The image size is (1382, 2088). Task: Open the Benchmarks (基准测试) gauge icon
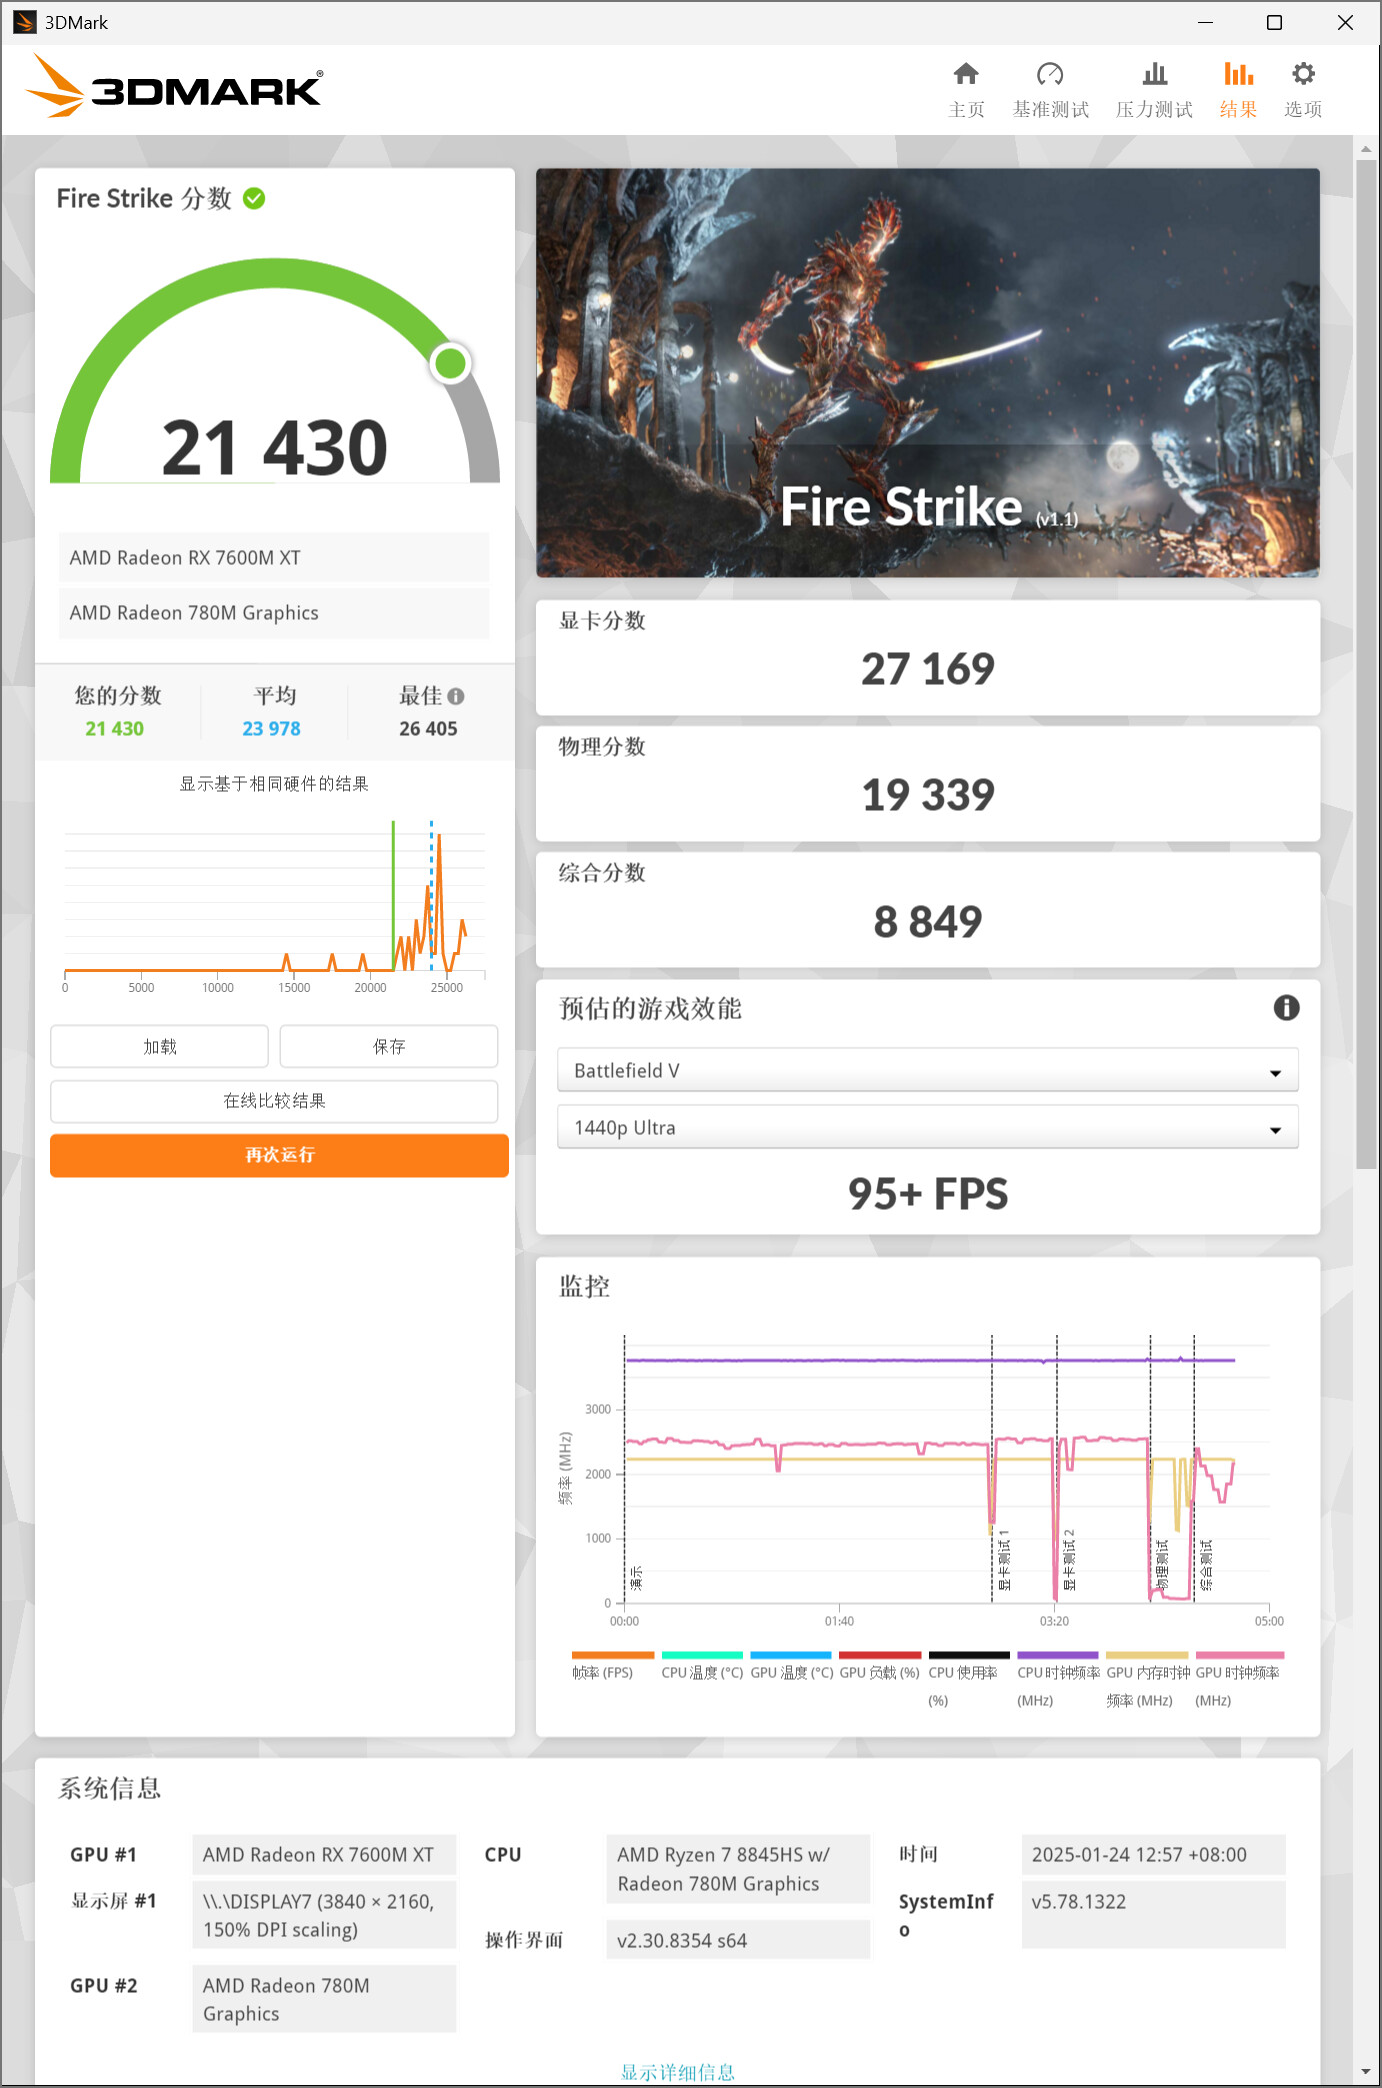click(1049, 75)
